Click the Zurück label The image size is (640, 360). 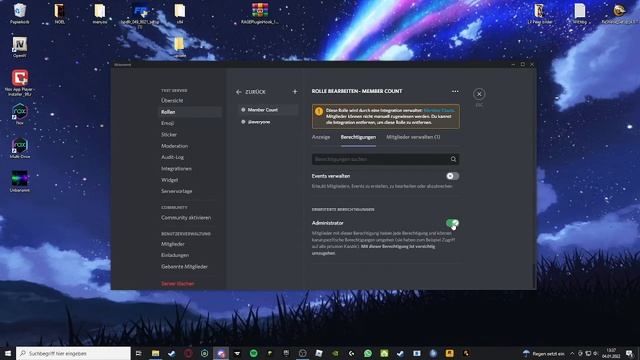tap(256, 92)
